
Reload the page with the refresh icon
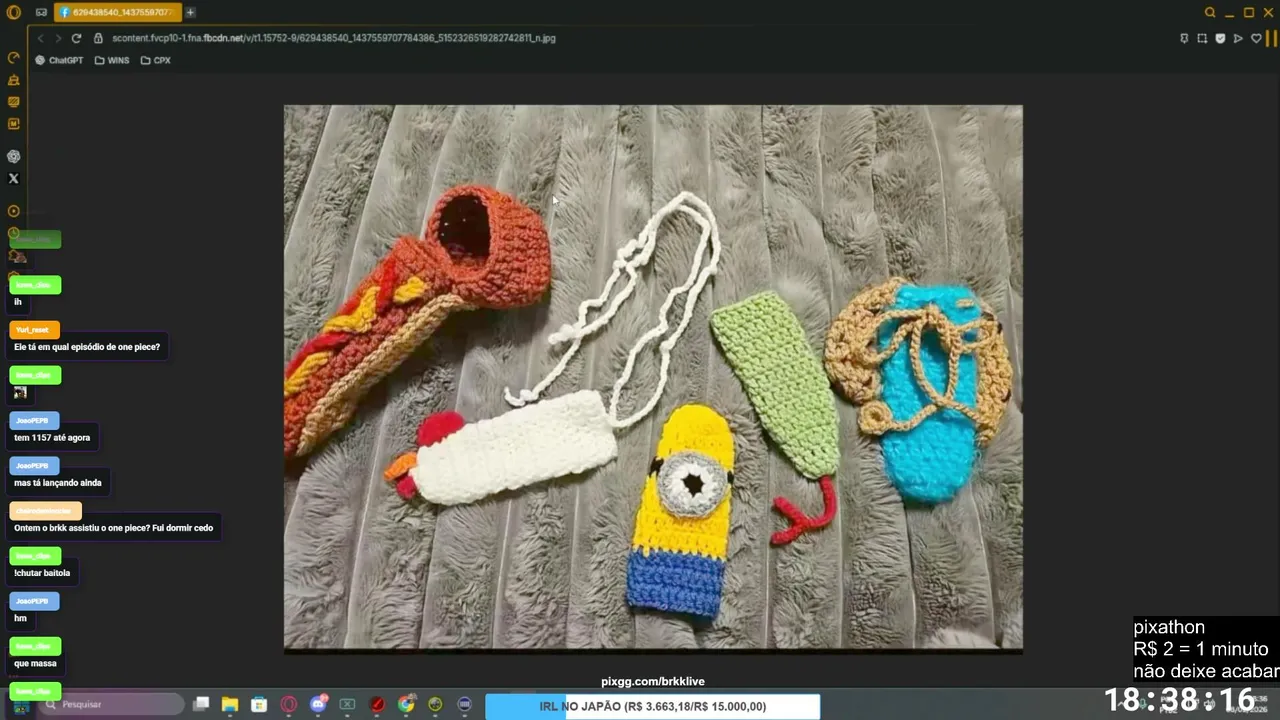pyautogui.click(x=76, y=38)
